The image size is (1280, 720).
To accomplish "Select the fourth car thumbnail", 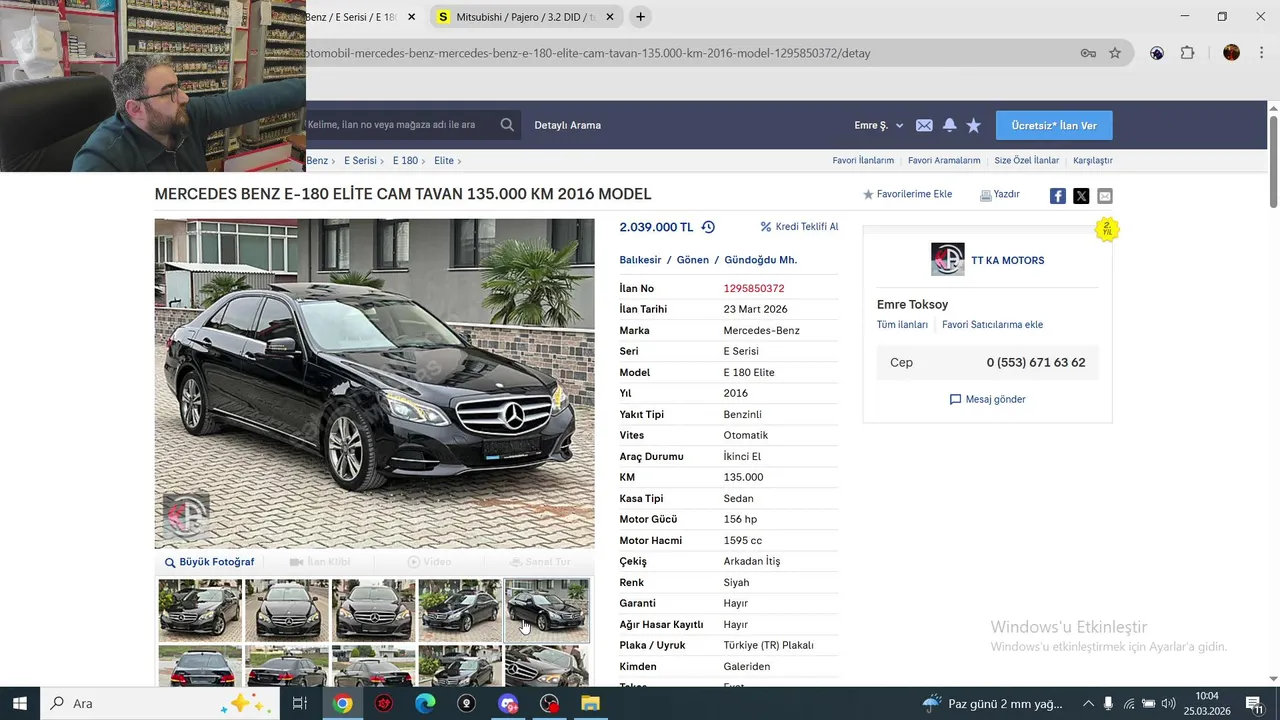I will click(x=460, y=610).
